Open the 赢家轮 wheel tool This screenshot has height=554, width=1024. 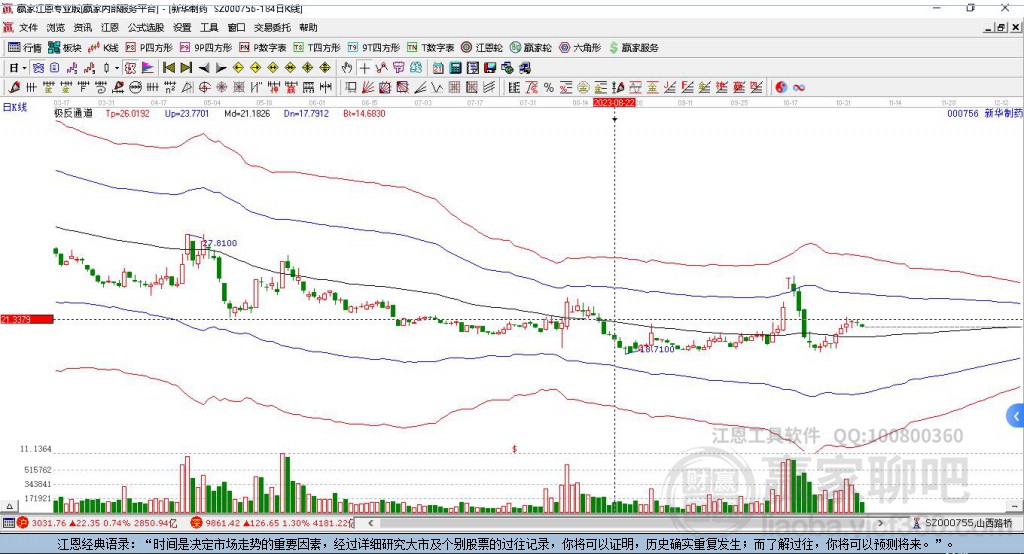530,48
